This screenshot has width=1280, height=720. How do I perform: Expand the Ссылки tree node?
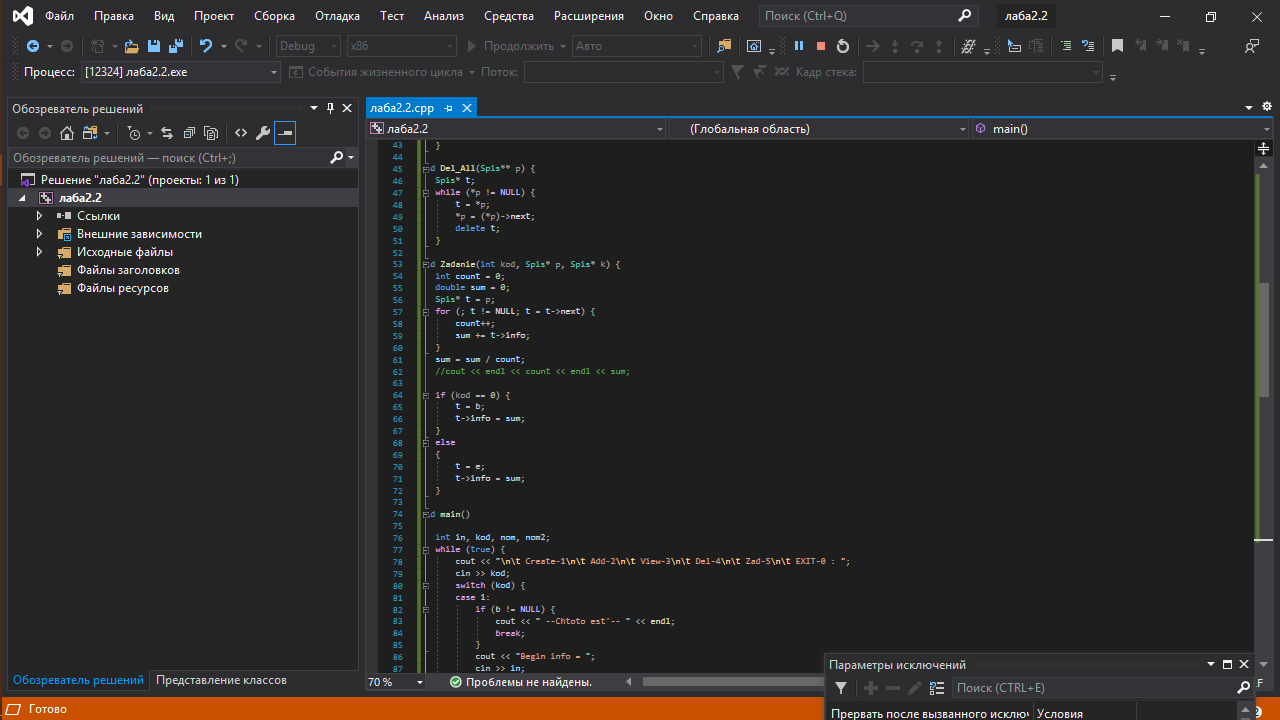click(40, 216)
